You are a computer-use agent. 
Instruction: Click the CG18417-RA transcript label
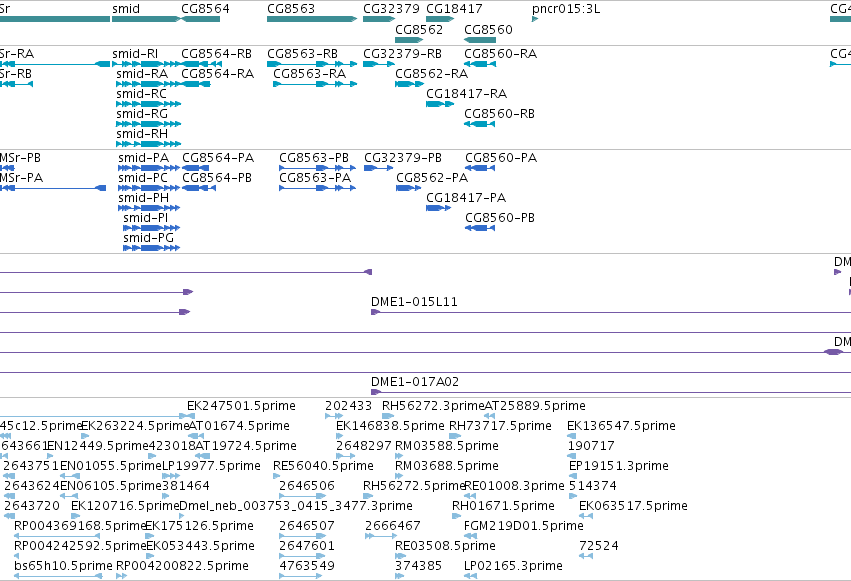(x=466, y=94)
